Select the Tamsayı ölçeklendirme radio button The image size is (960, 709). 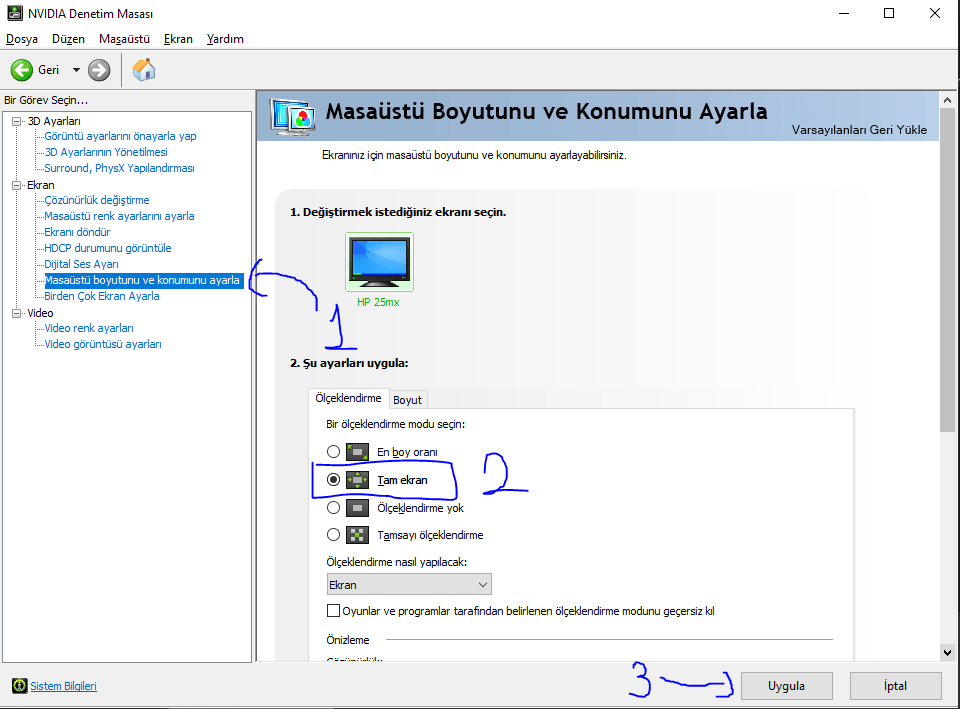333,535
